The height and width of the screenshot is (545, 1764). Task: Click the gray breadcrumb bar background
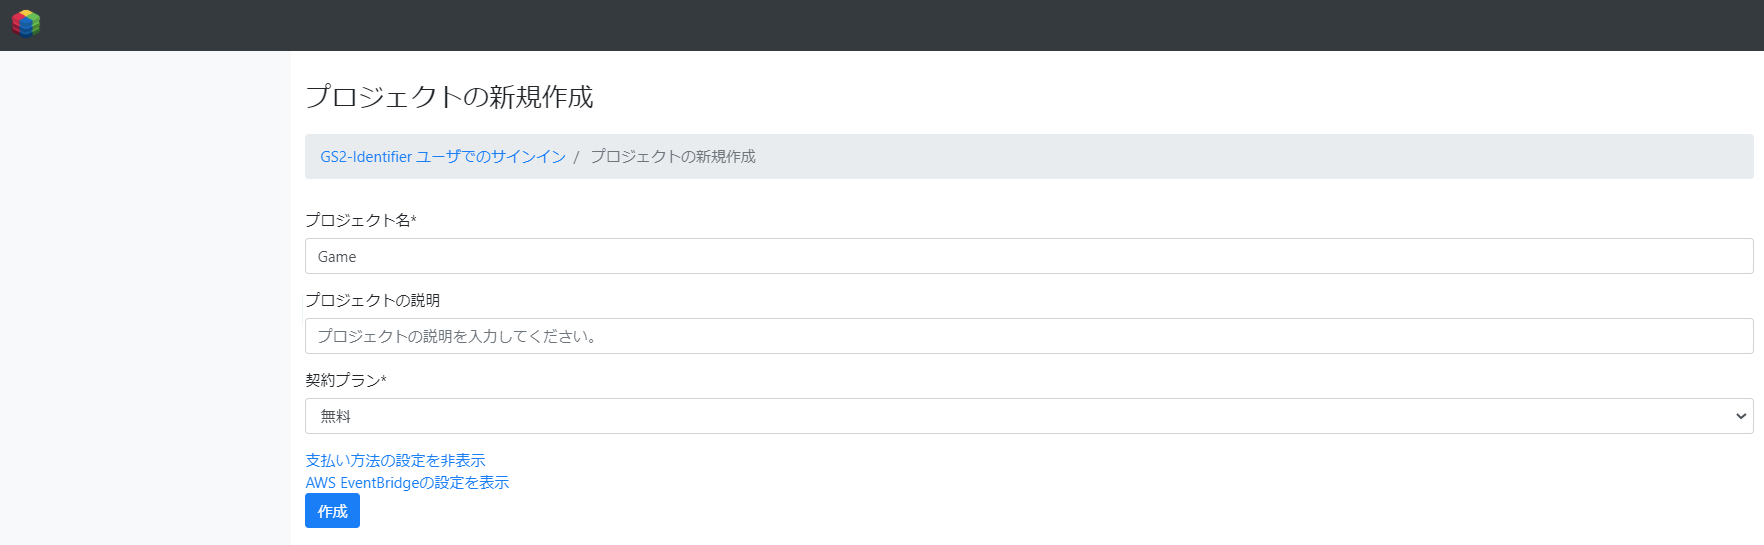(x=1250, y=157)
